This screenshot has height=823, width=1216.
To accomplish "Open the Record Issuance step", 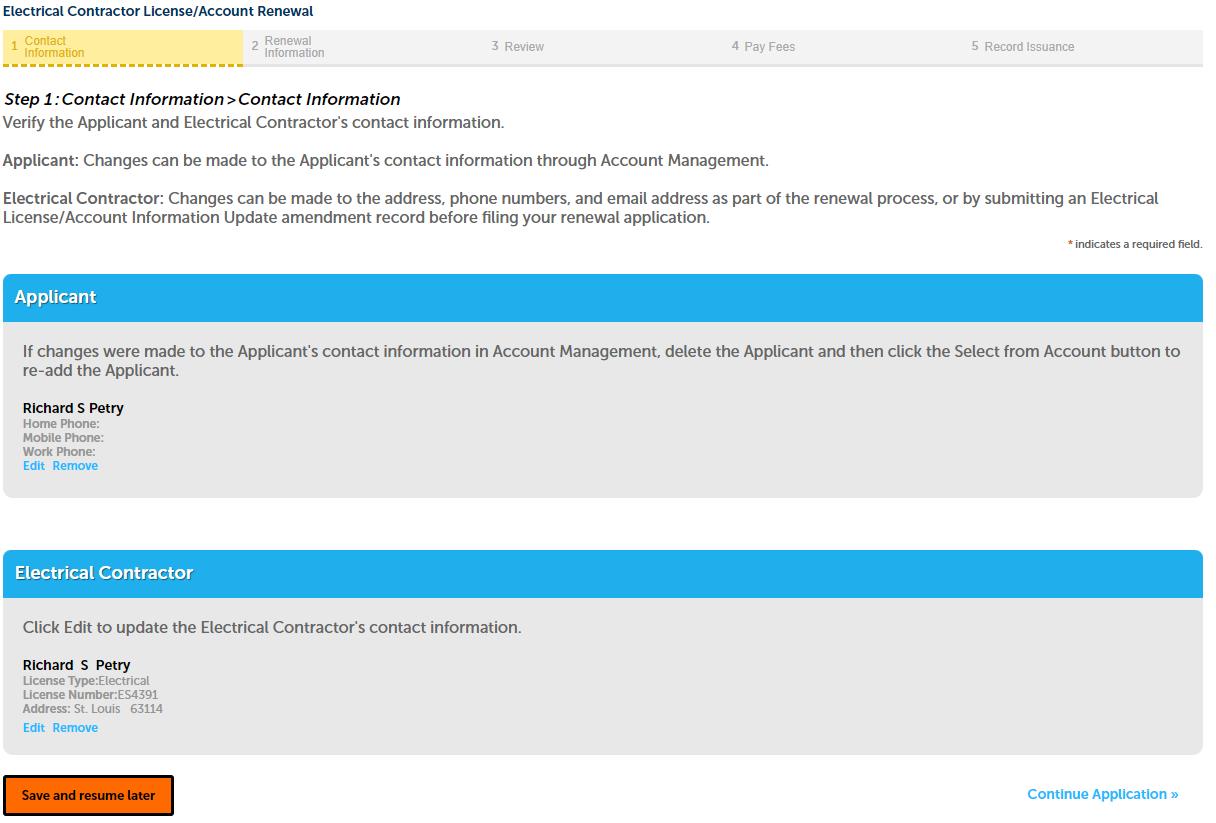I will [1082, 47].
